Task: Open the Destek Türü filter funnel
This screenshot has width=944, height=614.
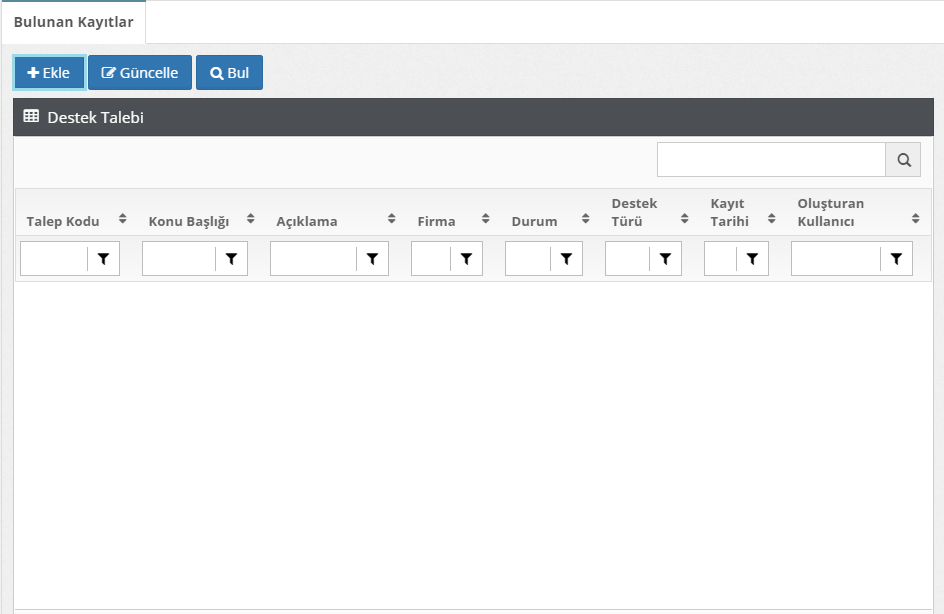Action: (665, 259)
